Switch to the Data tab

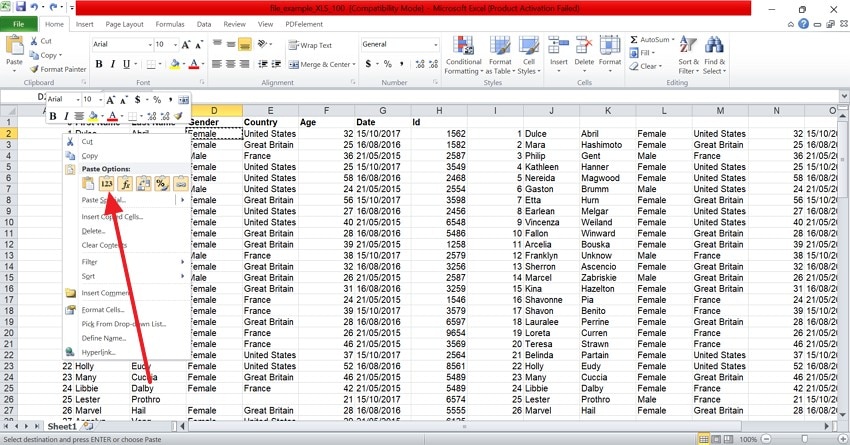pos(204,24)
